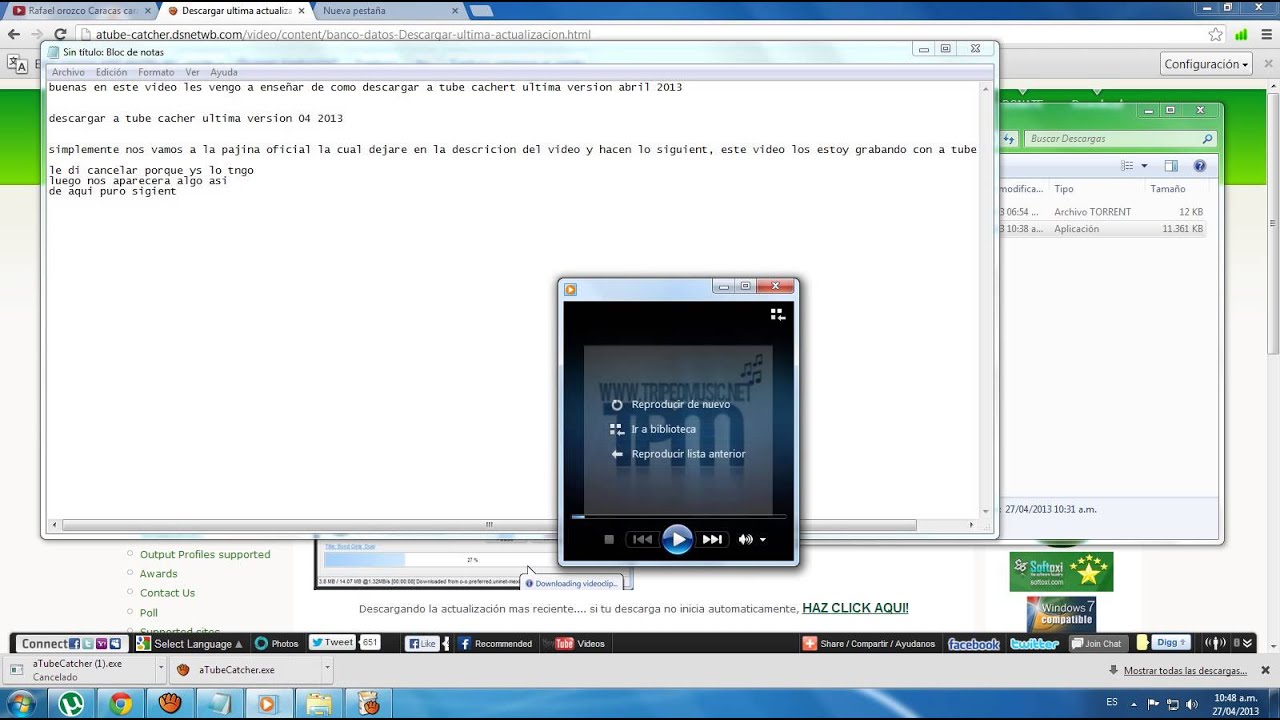
Task: Reload the page in Chrome
Action: tap(61, 34)
